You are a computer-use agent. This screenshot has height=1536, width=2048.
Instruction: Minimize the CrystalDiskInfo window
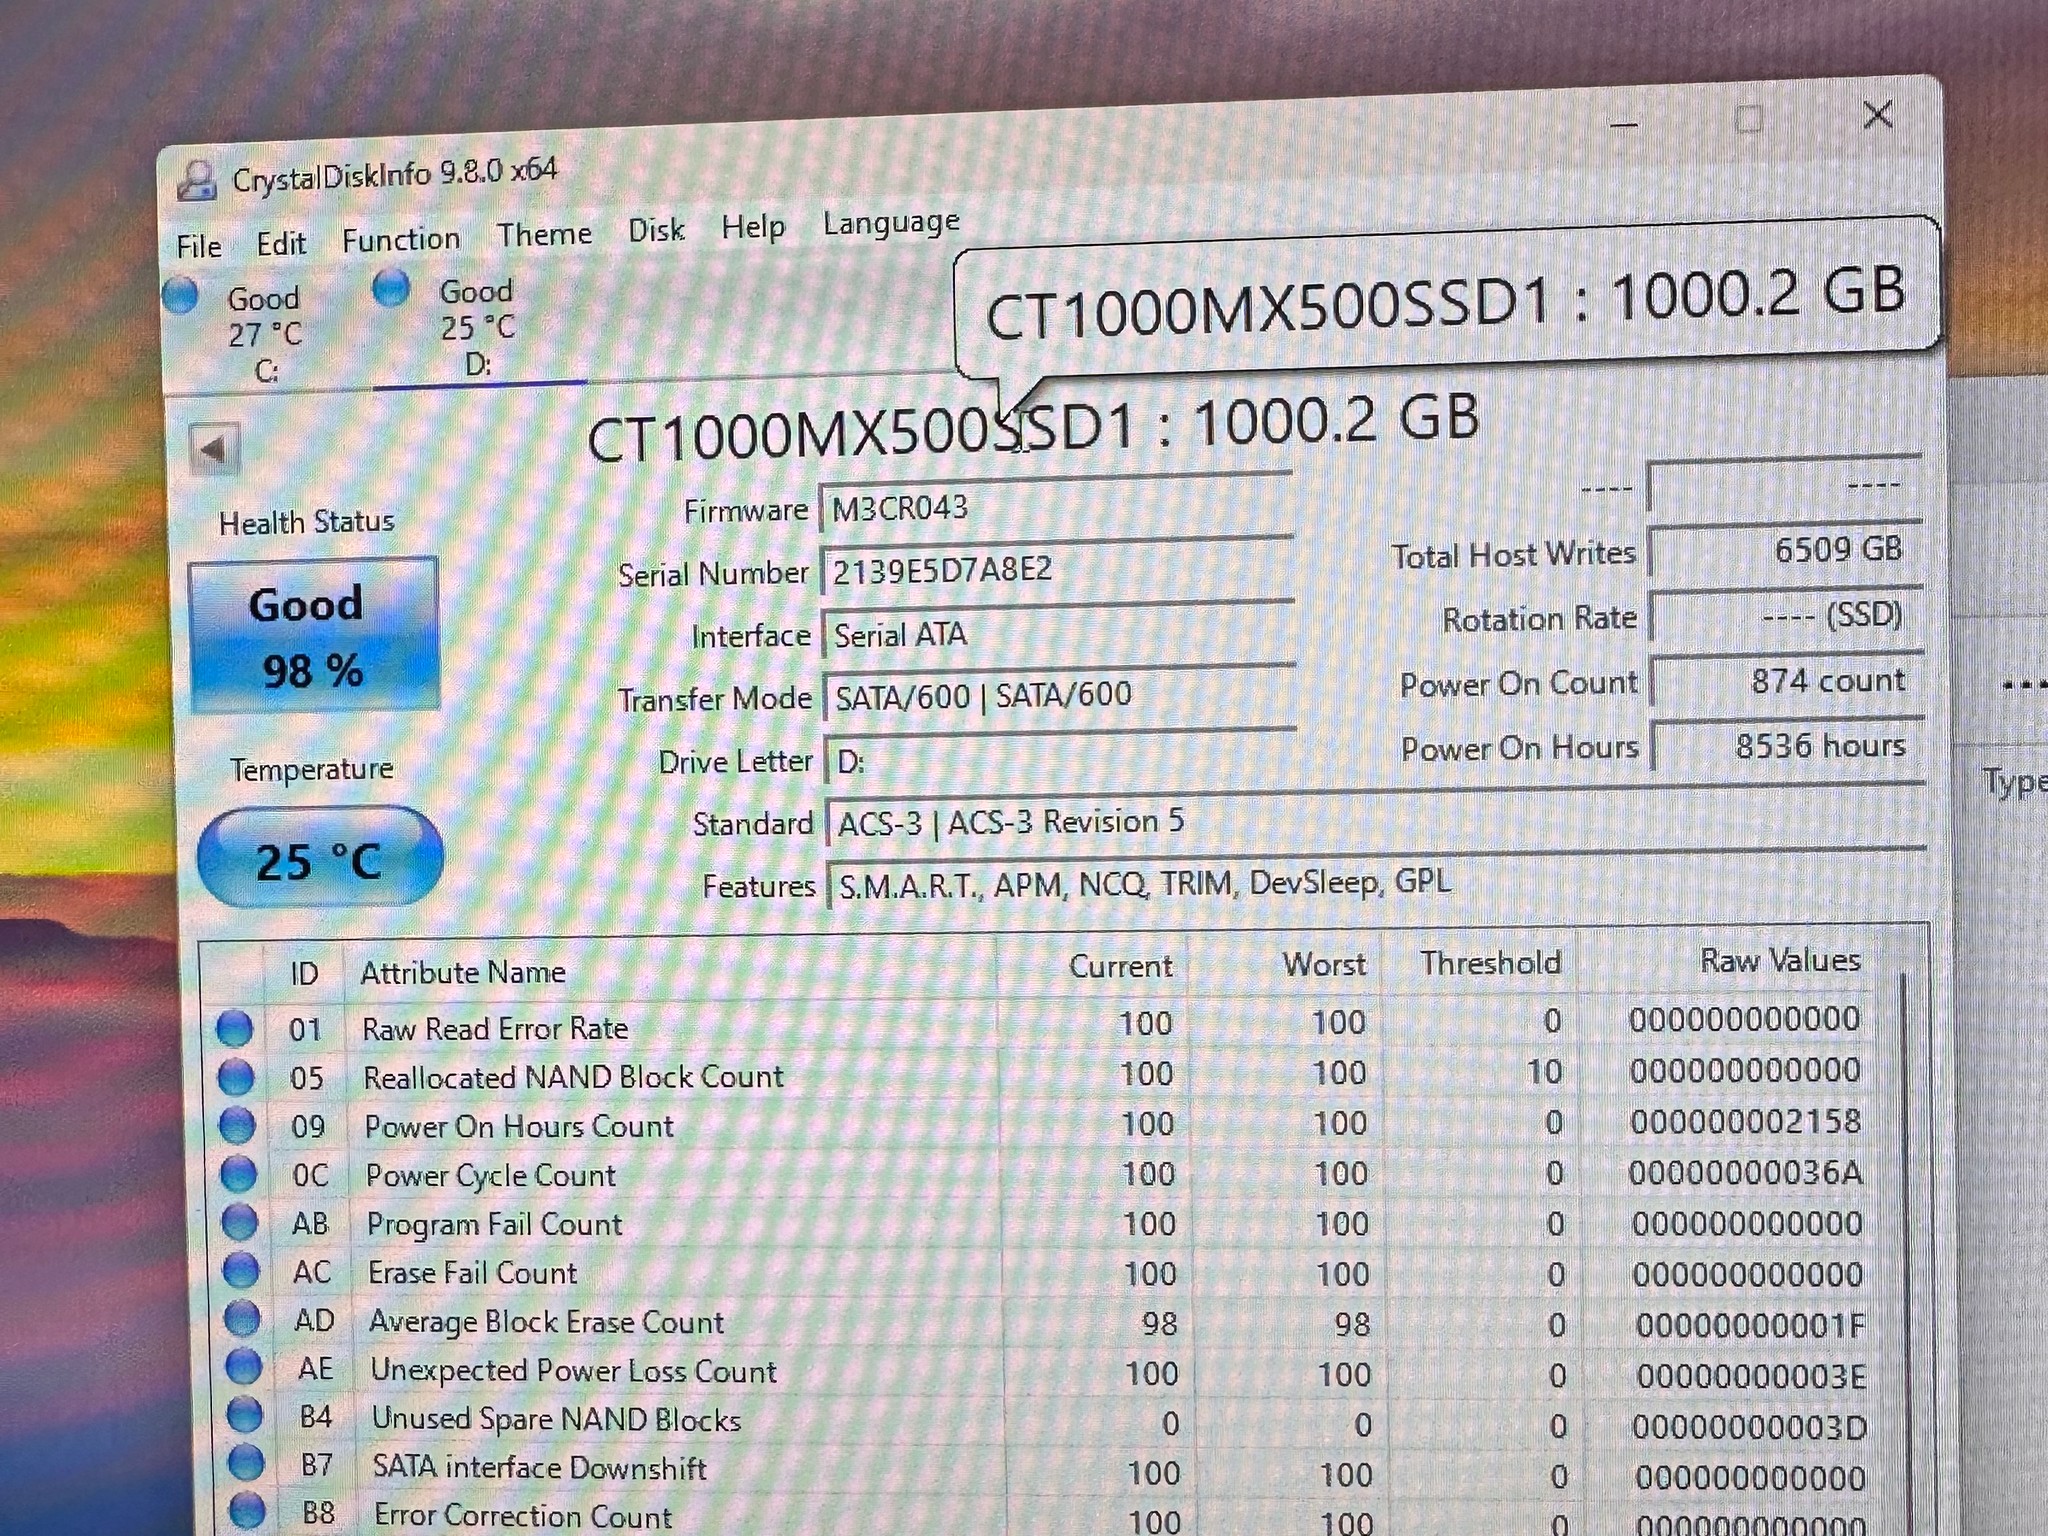coord(1626,125)
